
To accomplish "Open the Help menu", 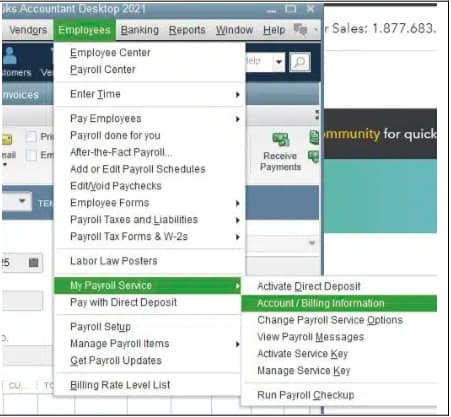I will click(x=274, y=30).
